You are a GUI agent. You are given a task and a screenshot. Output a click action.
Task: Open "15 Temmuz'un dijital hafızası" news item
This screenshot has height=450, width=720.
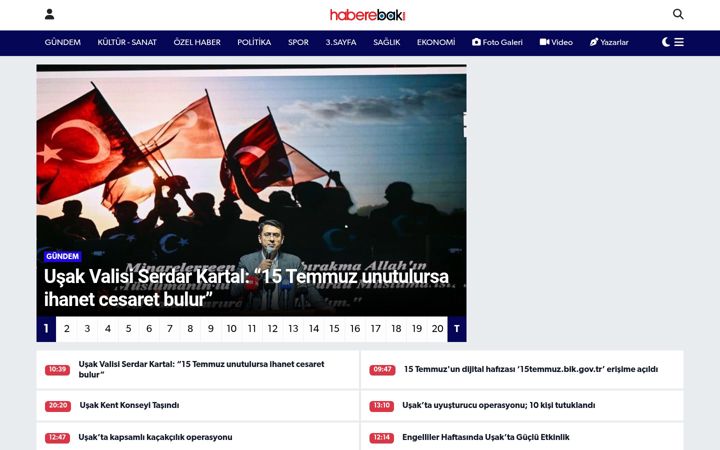pos(522,370)
